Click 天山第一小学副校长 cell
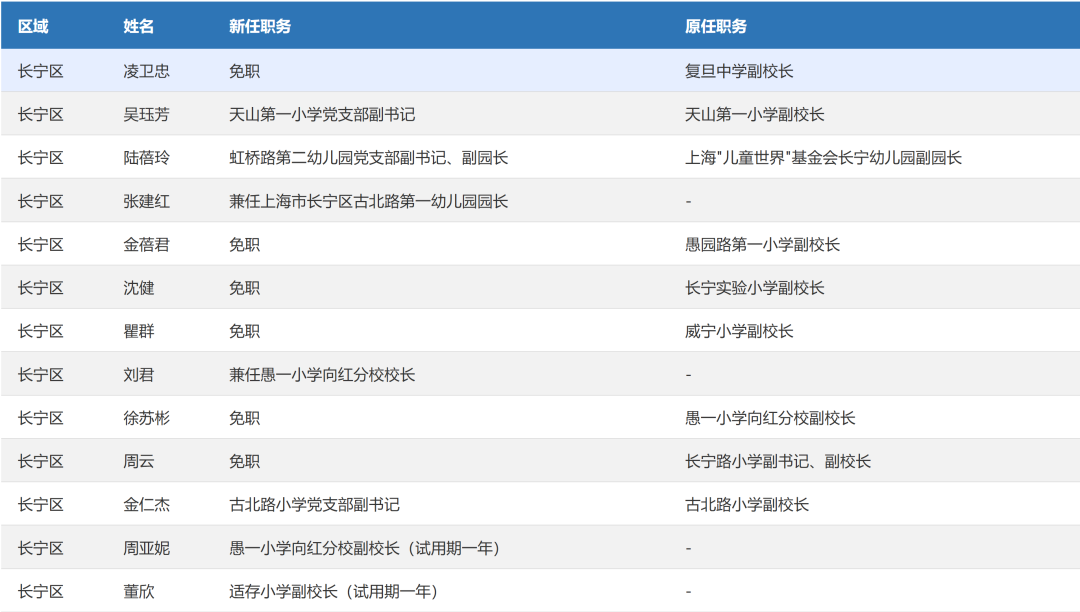The height and width of the screenshot is (612, 1080). (x=755, y=114)
